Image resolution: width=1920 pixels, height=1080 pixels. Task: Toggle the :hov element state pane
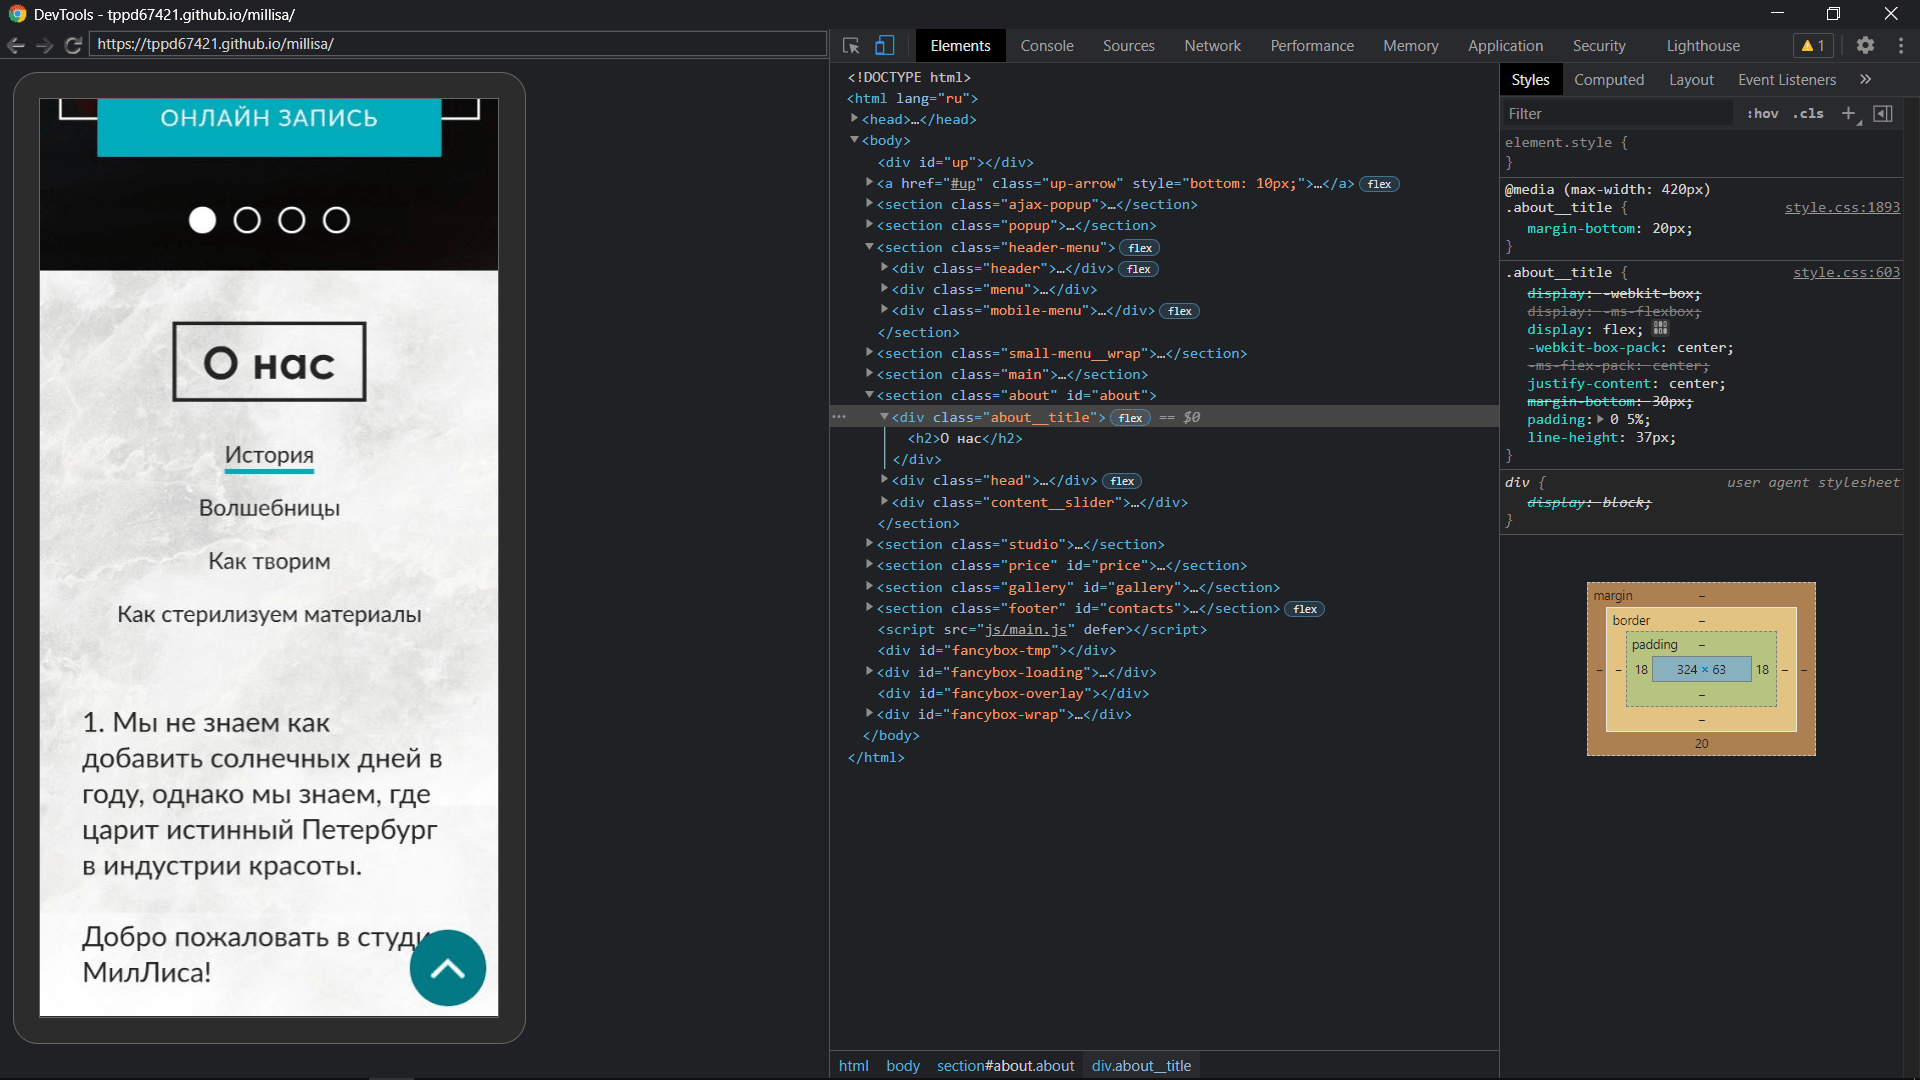pyautogui.click(x=1762, y=114)
